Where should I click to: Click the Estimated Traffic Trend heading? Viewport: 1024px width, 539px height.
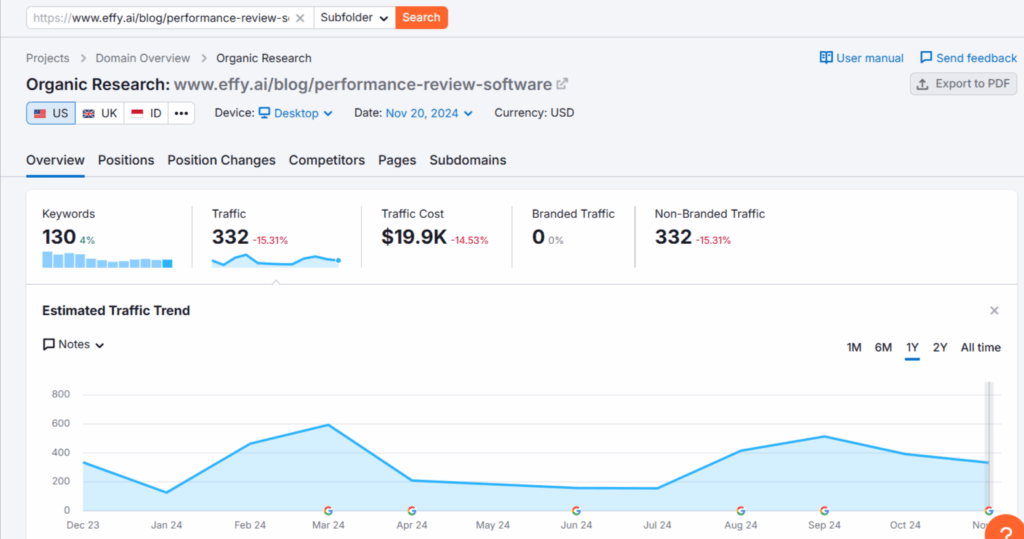coord(116,310)
